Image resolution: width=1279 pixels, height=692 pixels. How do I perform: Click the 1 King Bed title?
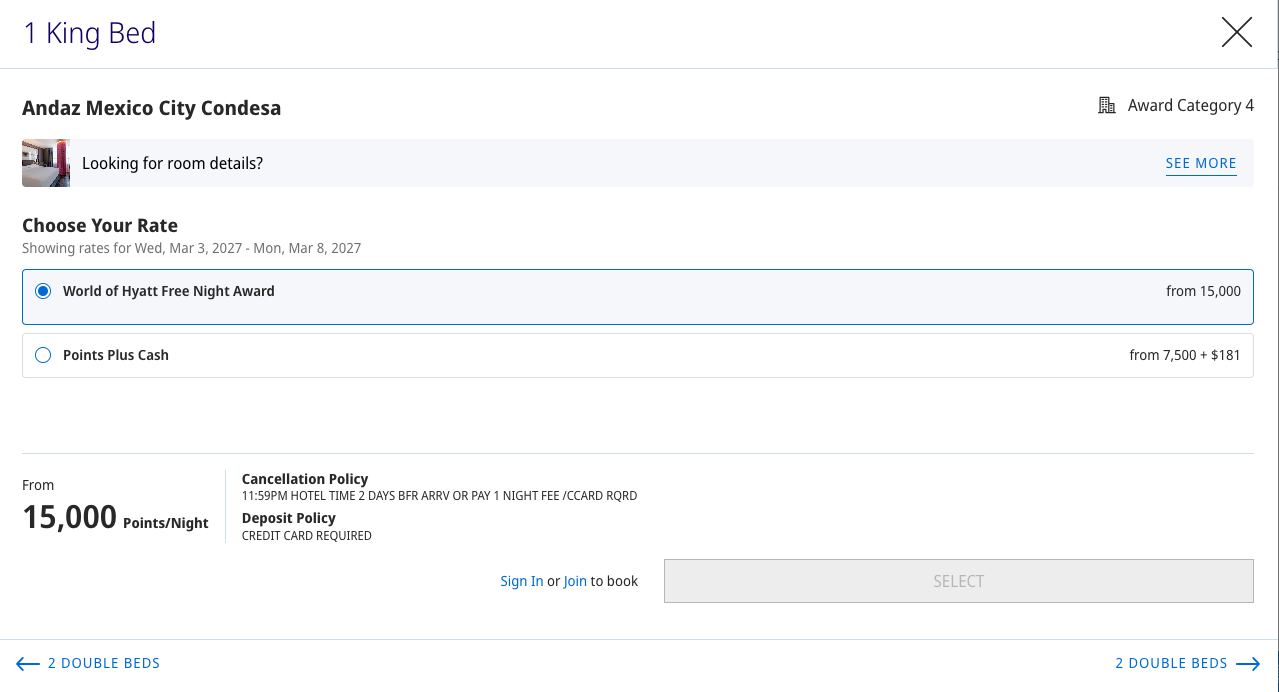90,33
